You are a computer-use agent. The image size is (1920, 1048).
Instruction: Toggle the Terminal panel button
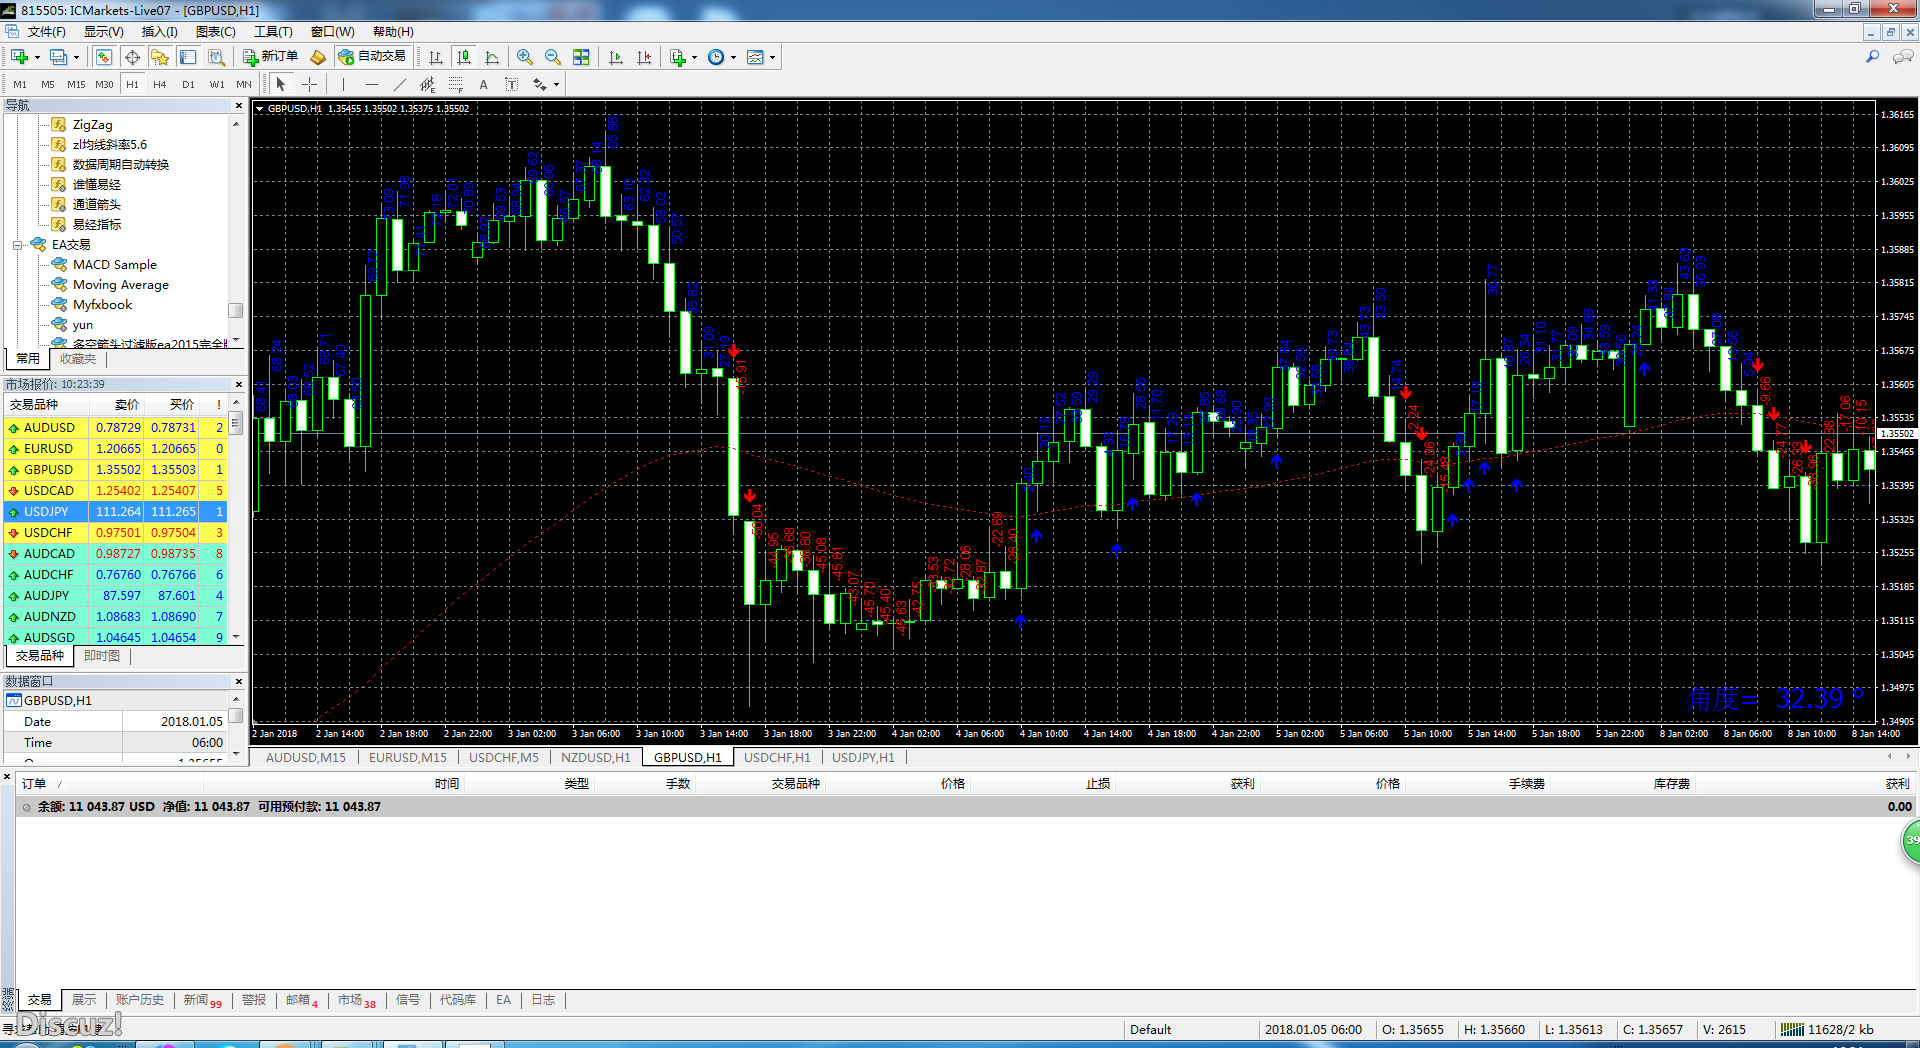coord(188,57)
